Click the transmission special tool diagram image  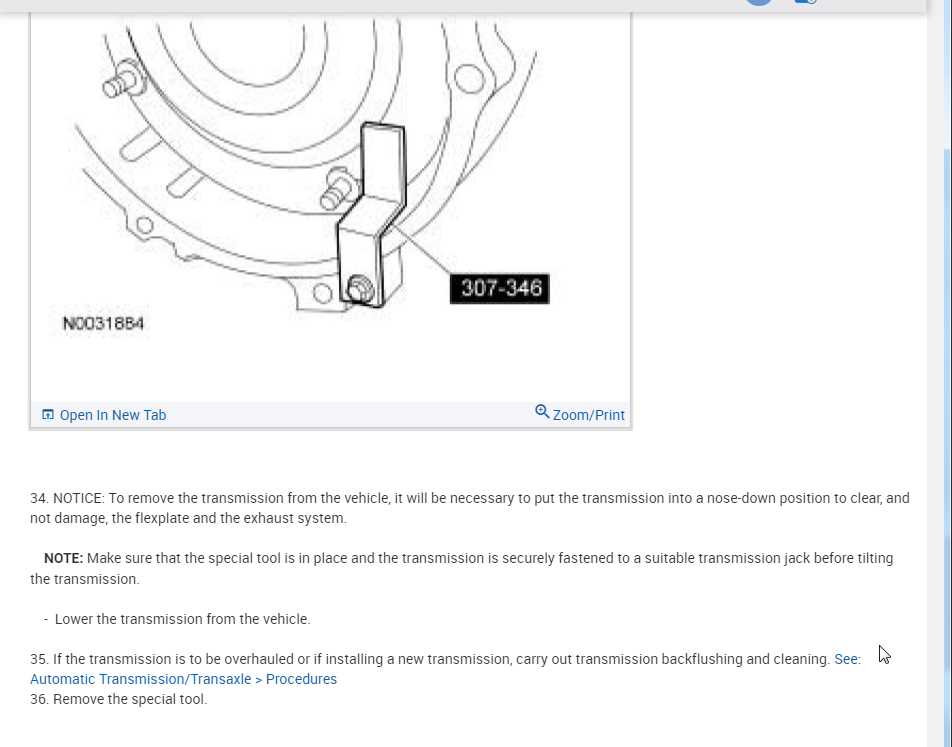point(331,206)
